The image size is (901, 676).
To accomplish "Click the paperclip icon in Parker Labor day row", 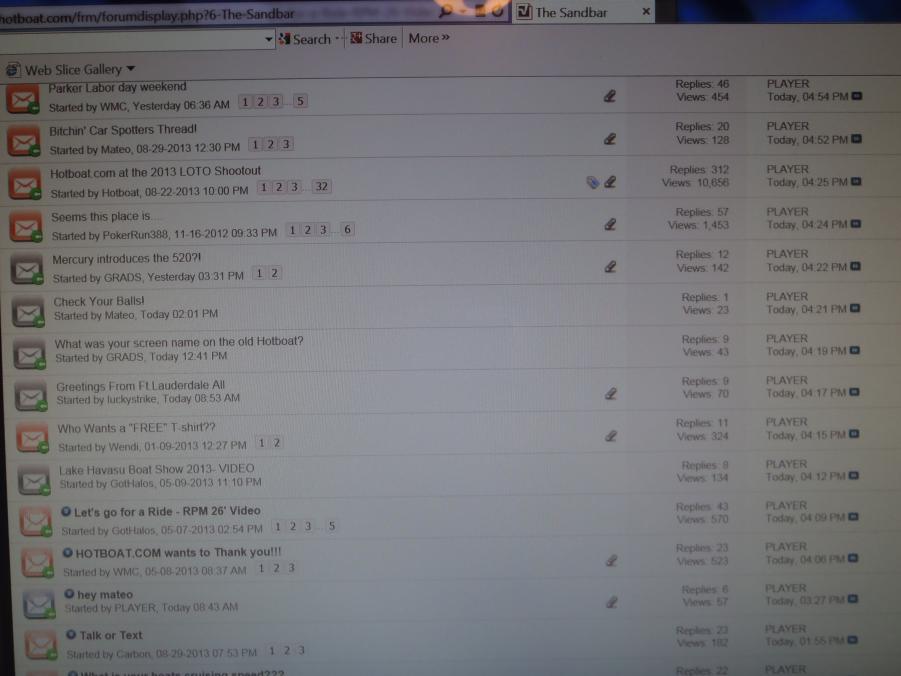I will click(609, 97).
